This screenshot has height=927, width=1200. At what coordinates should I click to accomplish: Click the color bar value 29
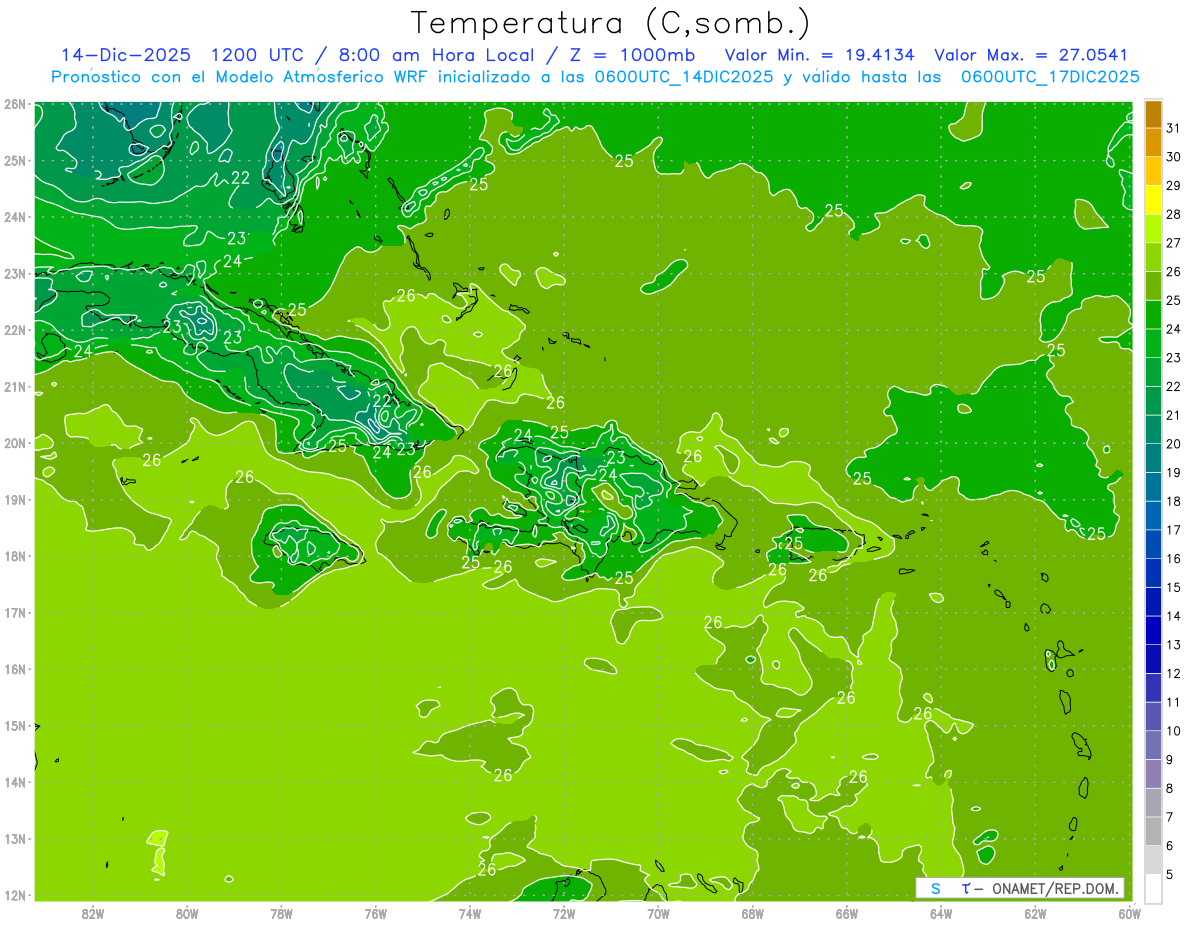tap(1174, 186)
